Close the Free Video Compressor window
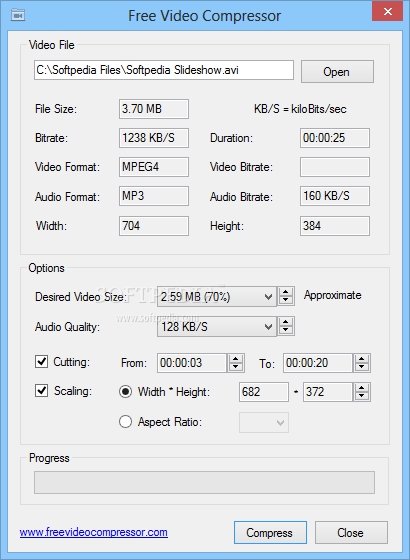Viewport: 410px width, 560px height. pyautogui.click(x=388, y=11)
